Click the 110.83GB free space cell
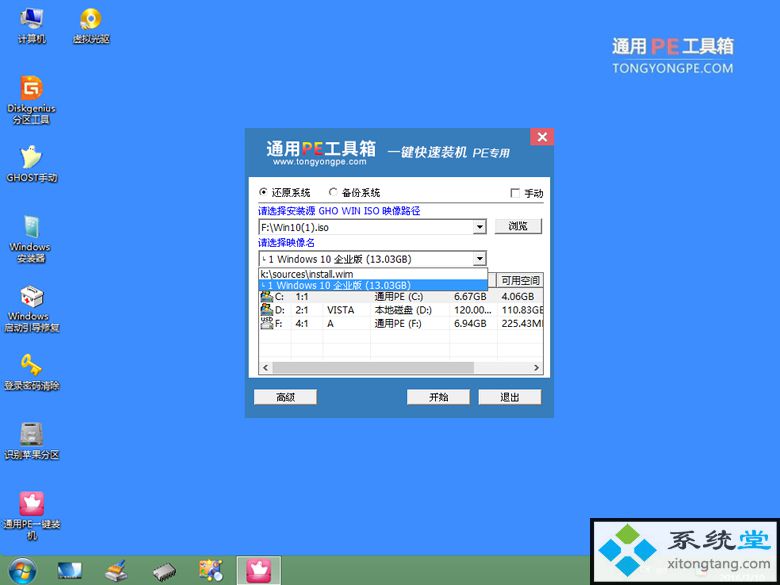The image size is (780, 585). tap(522, 310)
